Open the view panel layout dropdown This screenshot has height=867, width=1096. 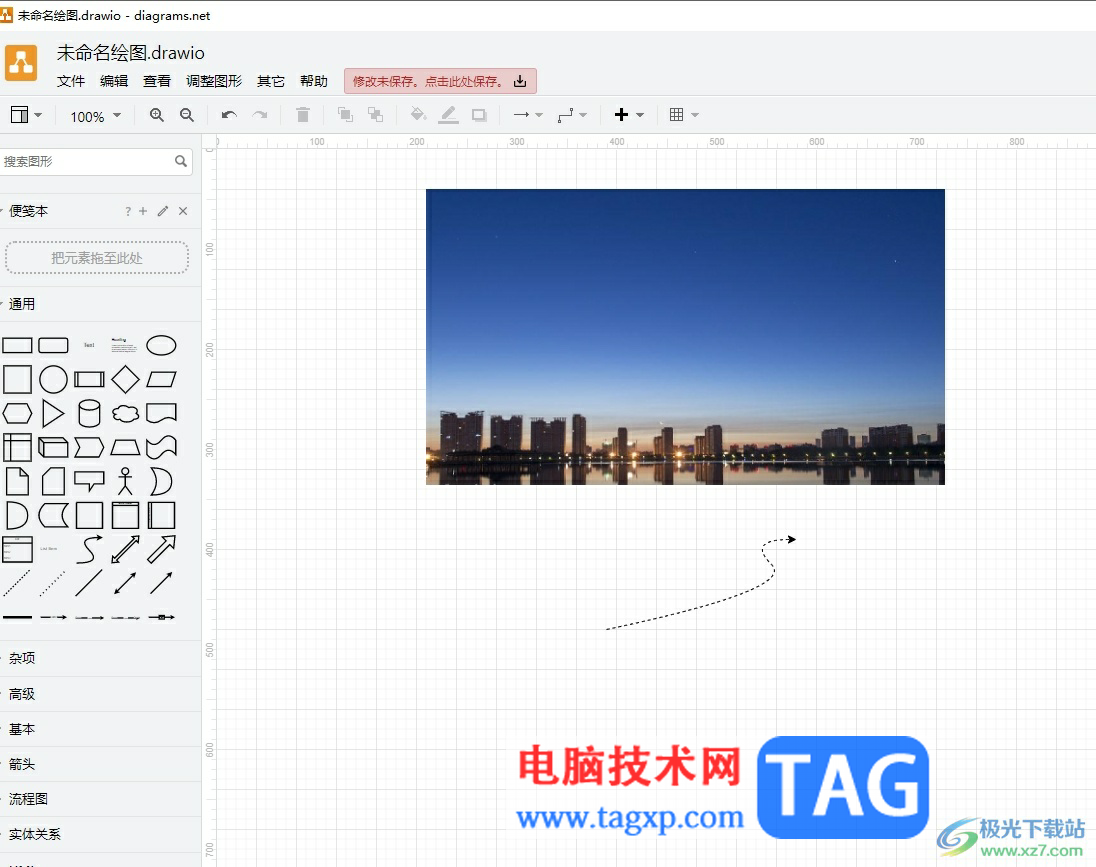[x=27, y=115]
